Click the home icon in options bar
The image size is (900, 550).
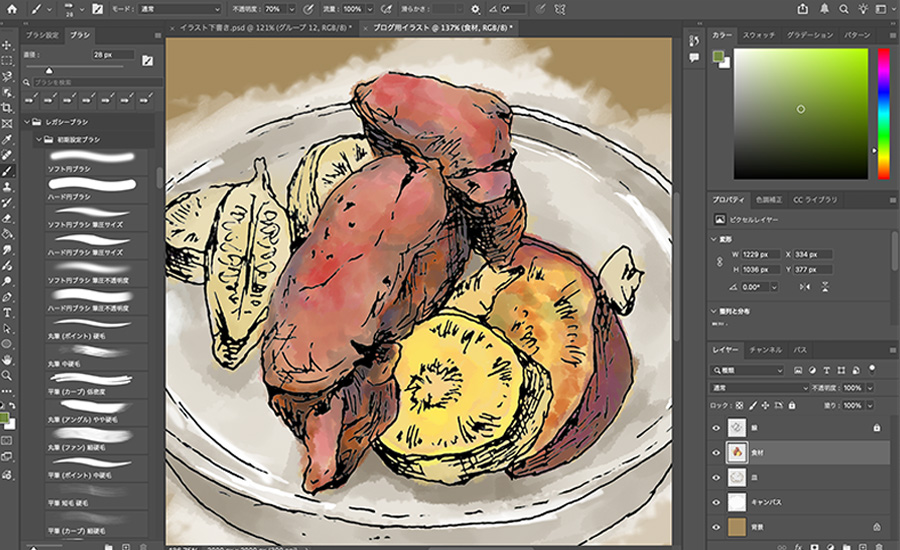(11, 8)
